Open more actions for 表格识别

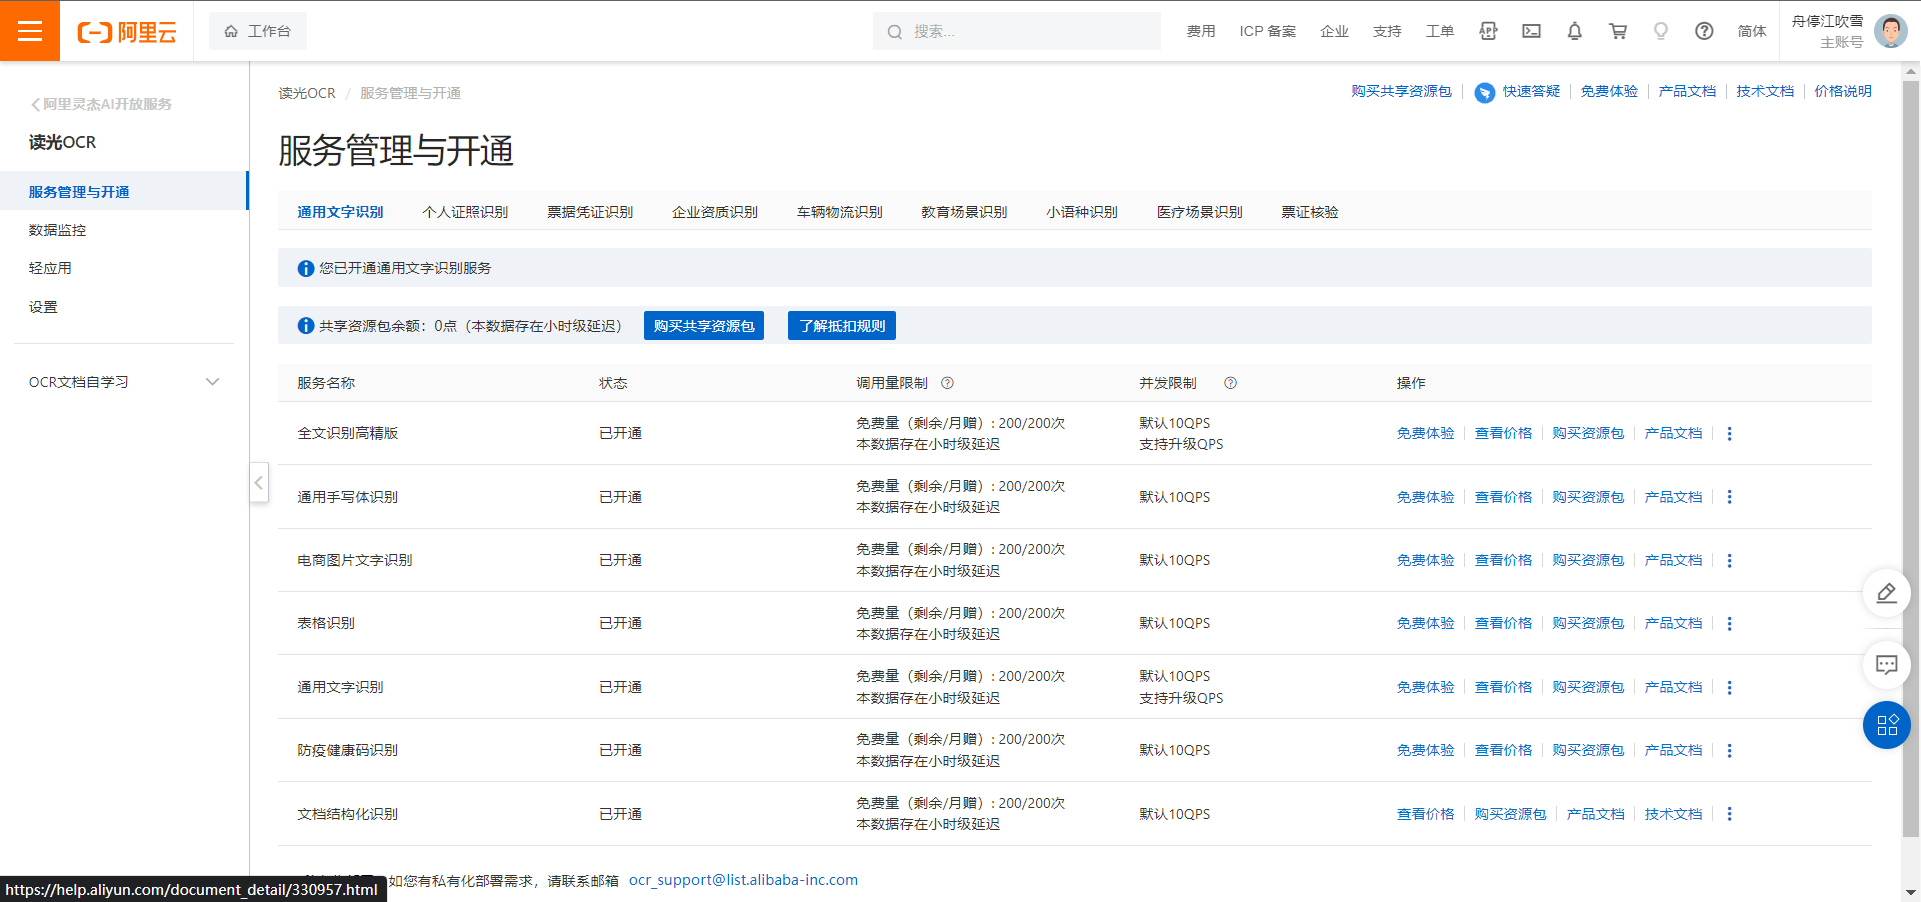(x=1729, y=623)
